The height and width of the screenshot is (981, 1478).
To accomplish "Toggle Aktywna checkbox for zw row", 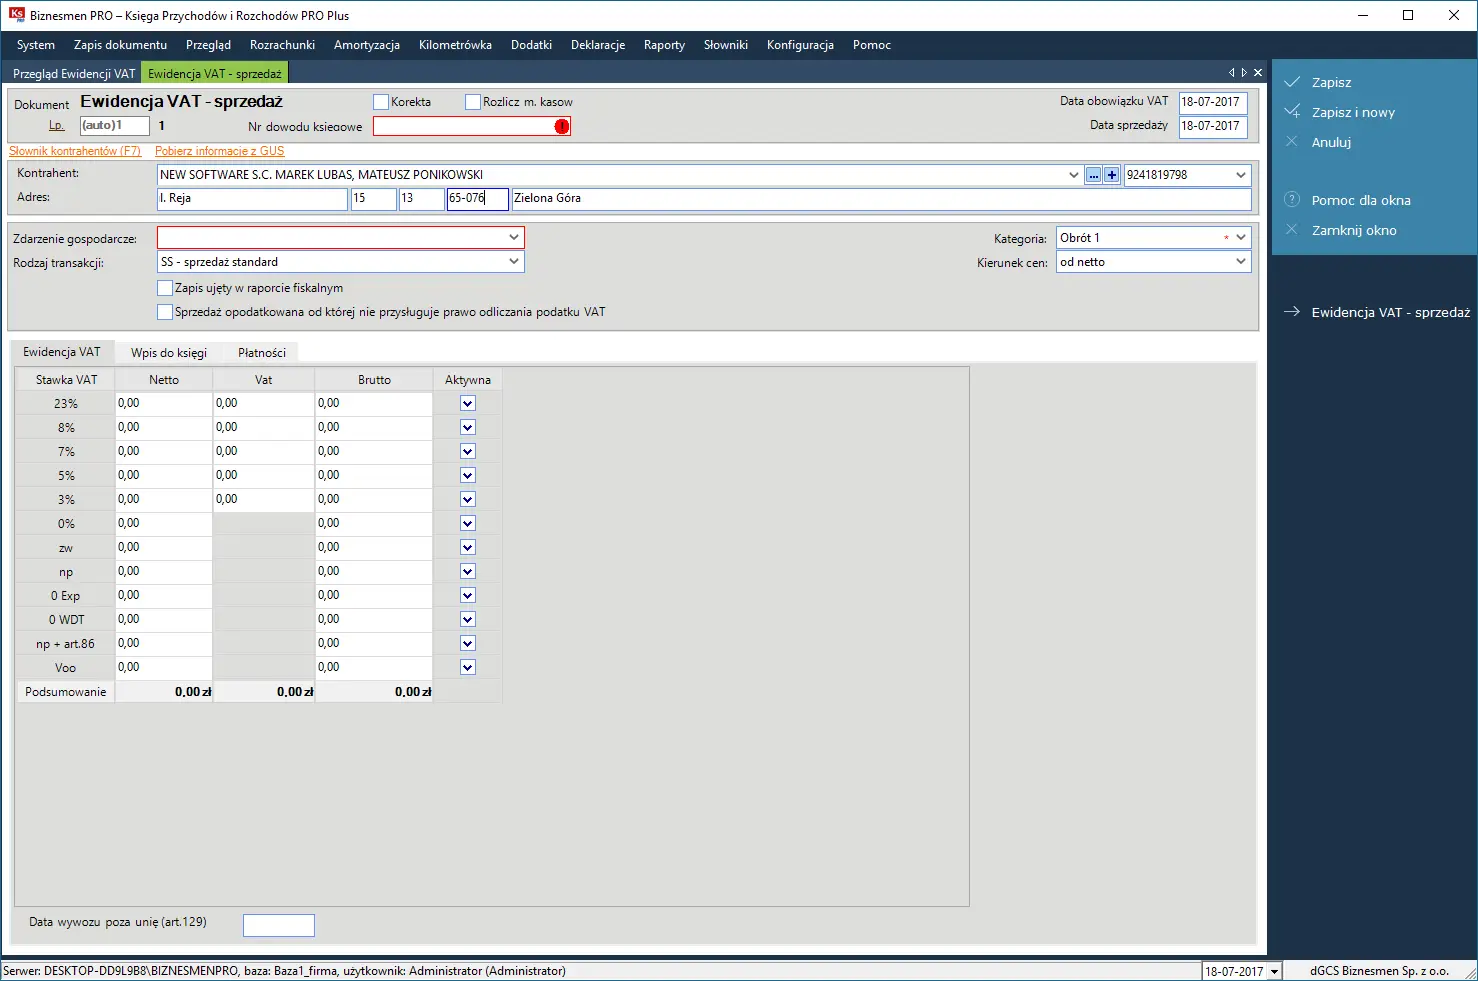I will [467, 547].
